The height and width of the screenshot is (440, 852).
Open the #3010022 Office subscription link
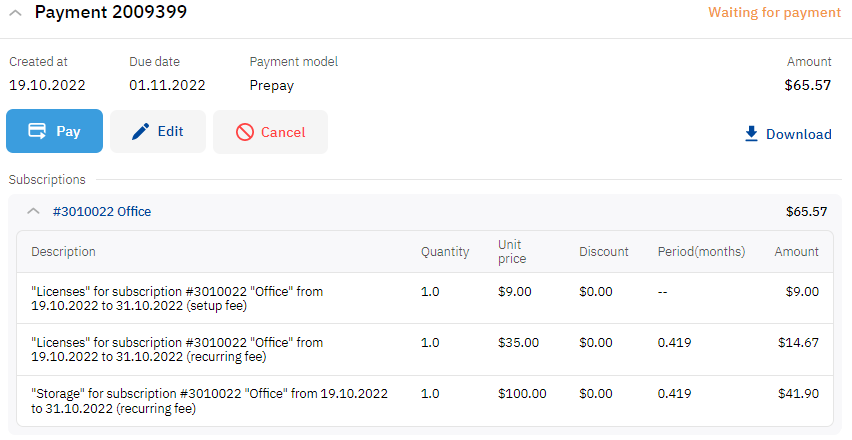(102, 211)
